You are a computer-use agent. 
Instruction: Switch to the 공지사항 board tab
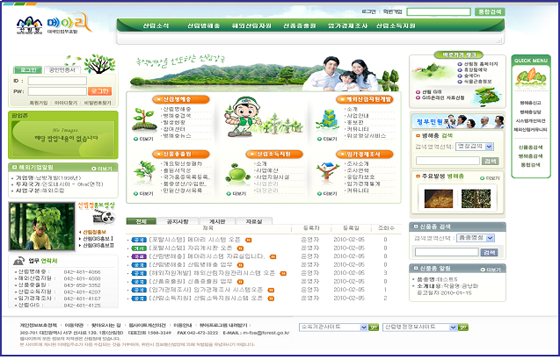tap(178, 221)
